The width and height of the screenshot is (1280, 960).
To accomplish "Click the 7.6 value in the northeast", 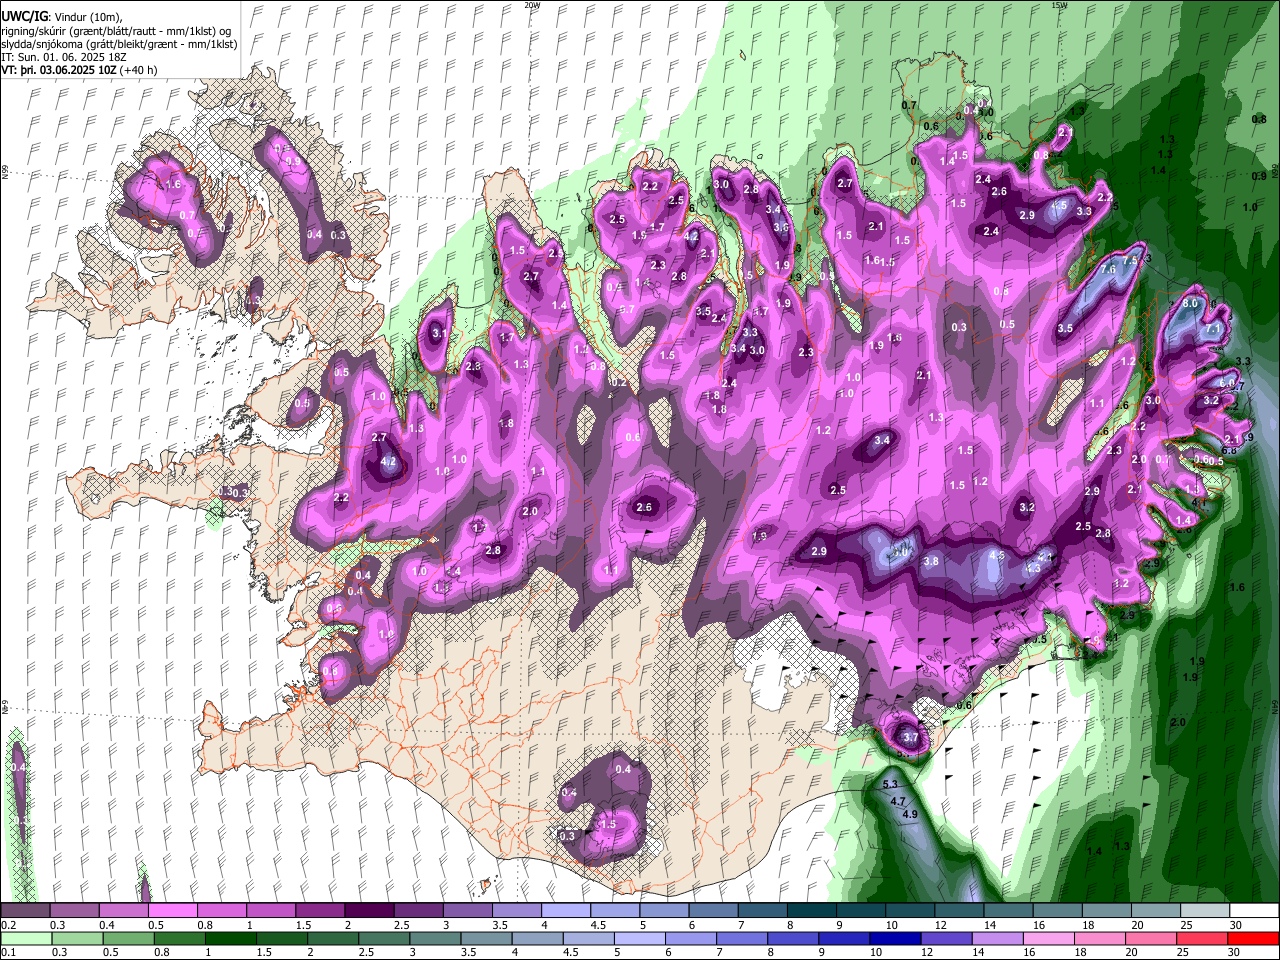I will pos(1107,269).
